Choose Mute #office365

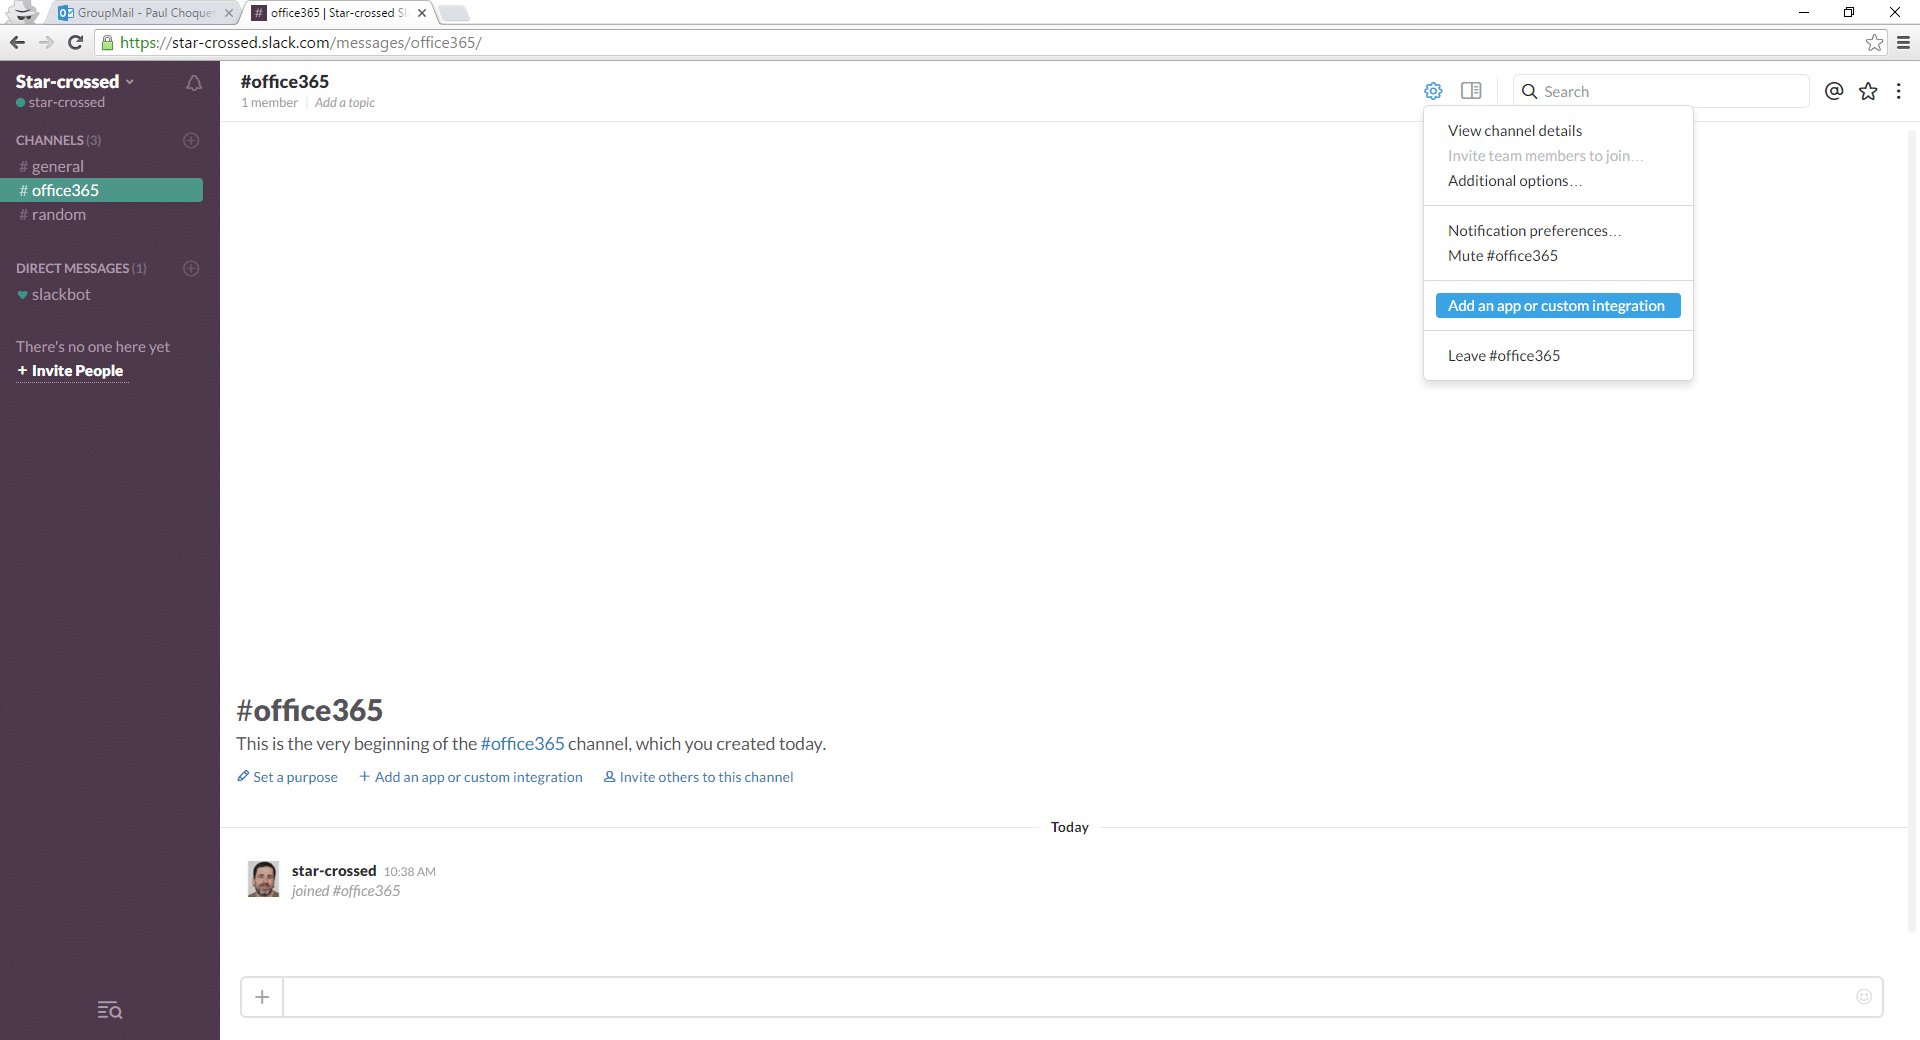[x=1502, y=256]
